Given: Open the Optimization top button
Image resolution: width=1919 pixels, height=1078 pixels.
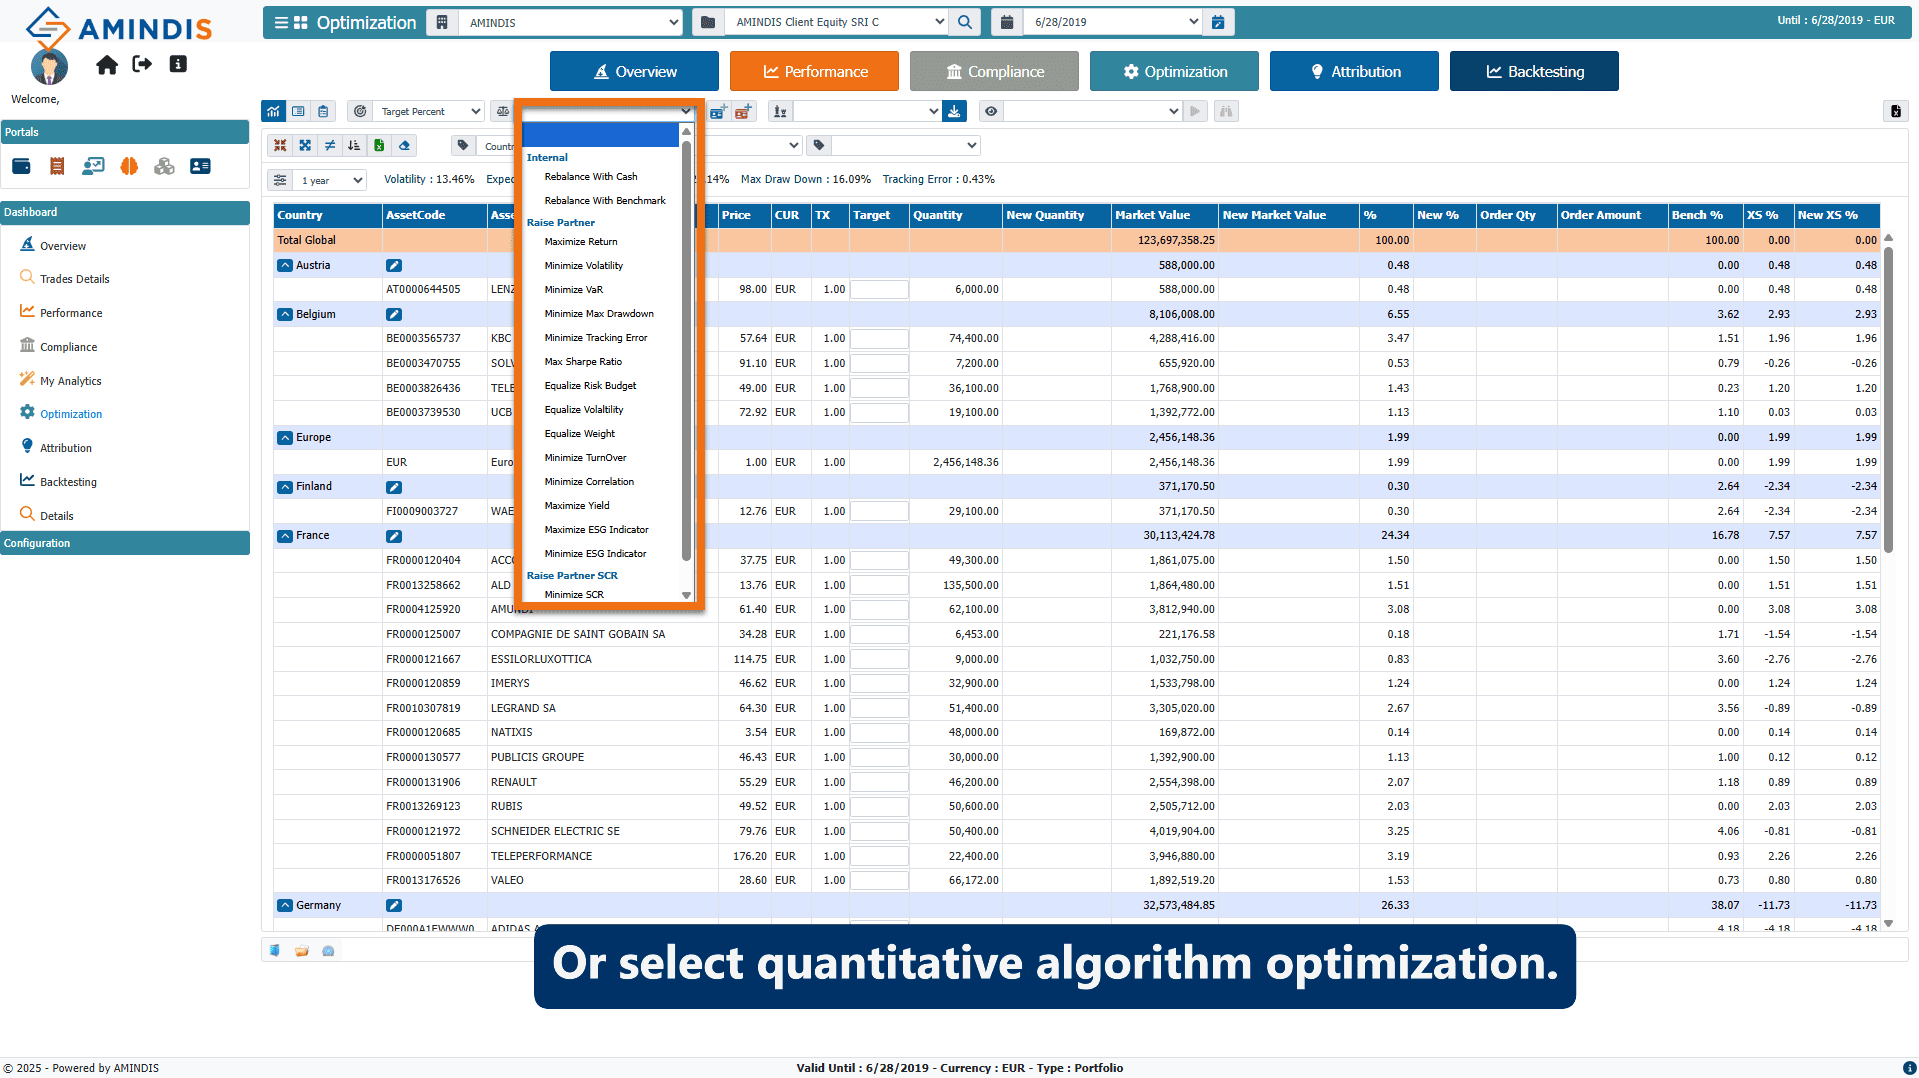Looking at the screenshot, I should tap(1174, 71).
